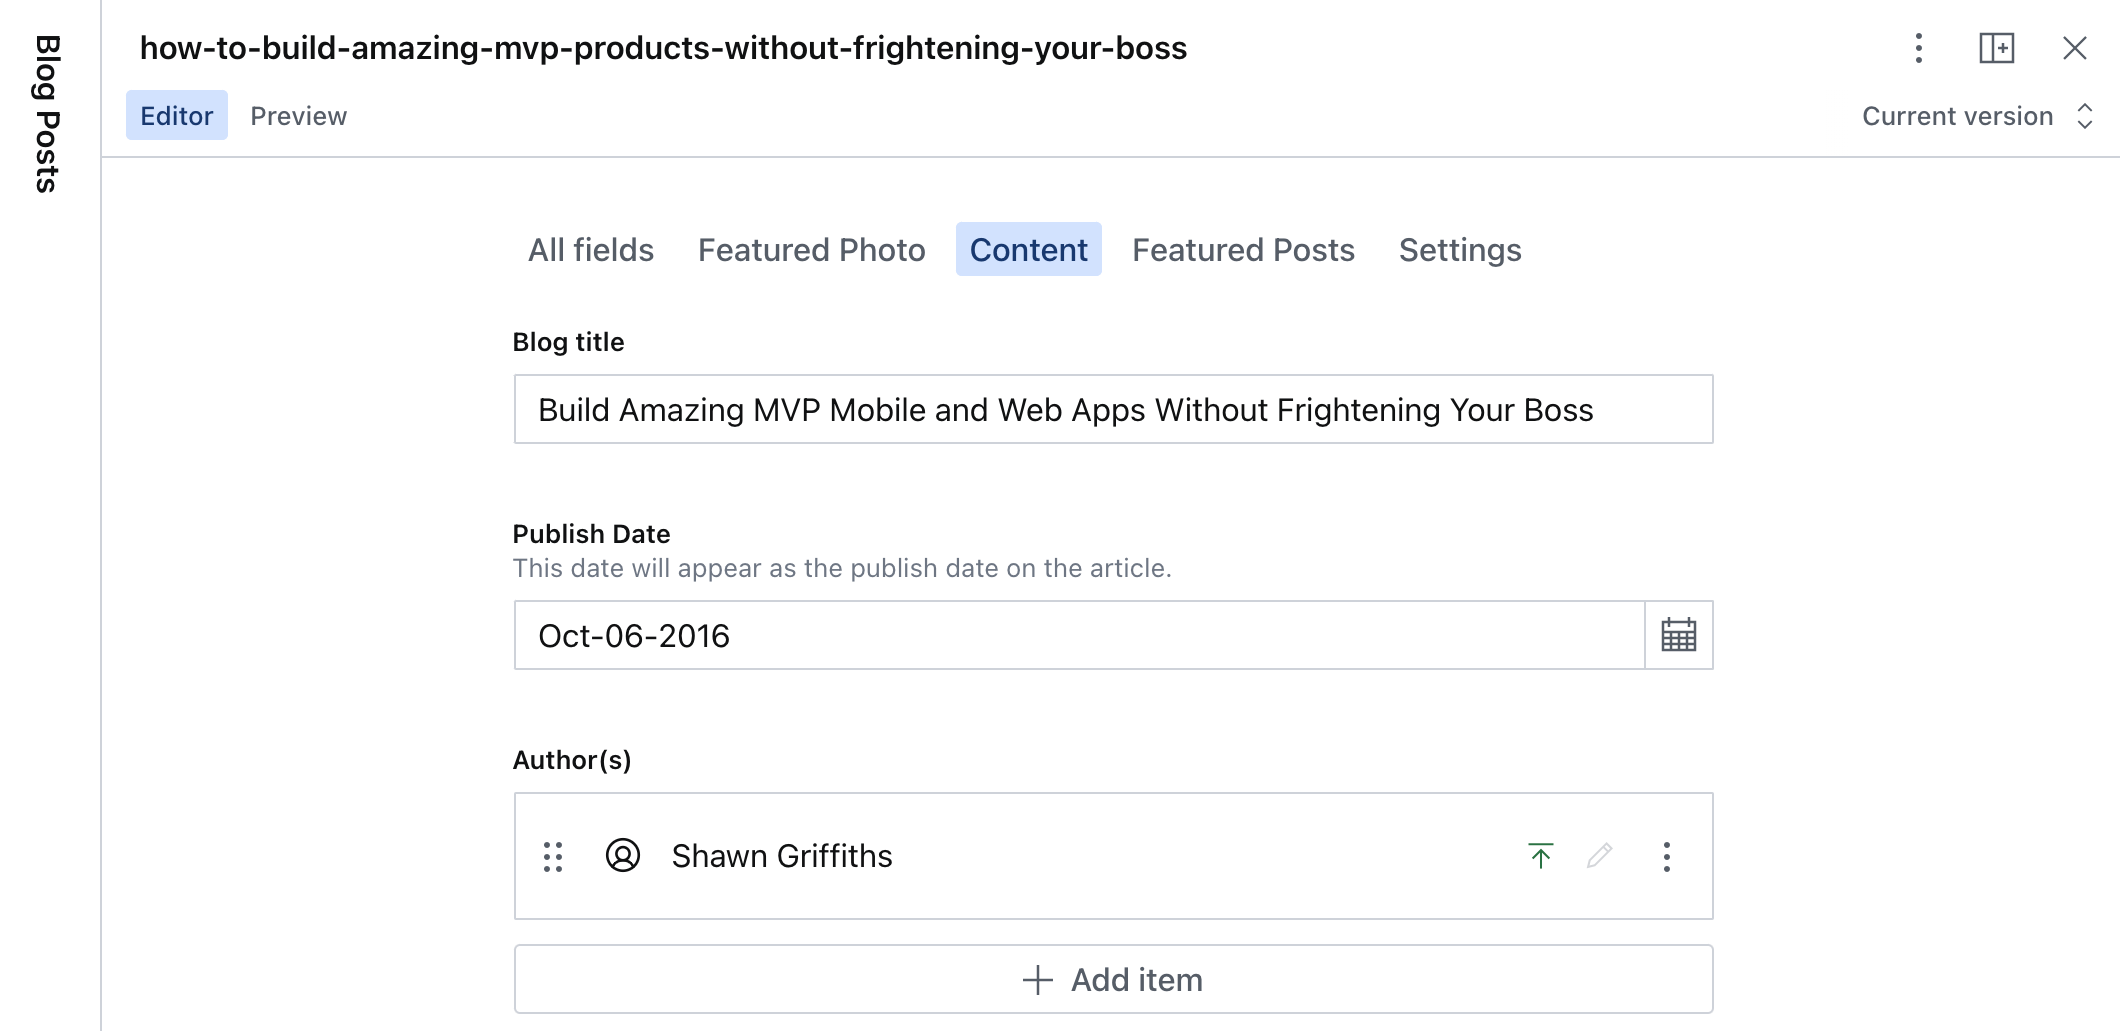Switch to the Preview view
2120x1031 pixels.
coord(298,116)
